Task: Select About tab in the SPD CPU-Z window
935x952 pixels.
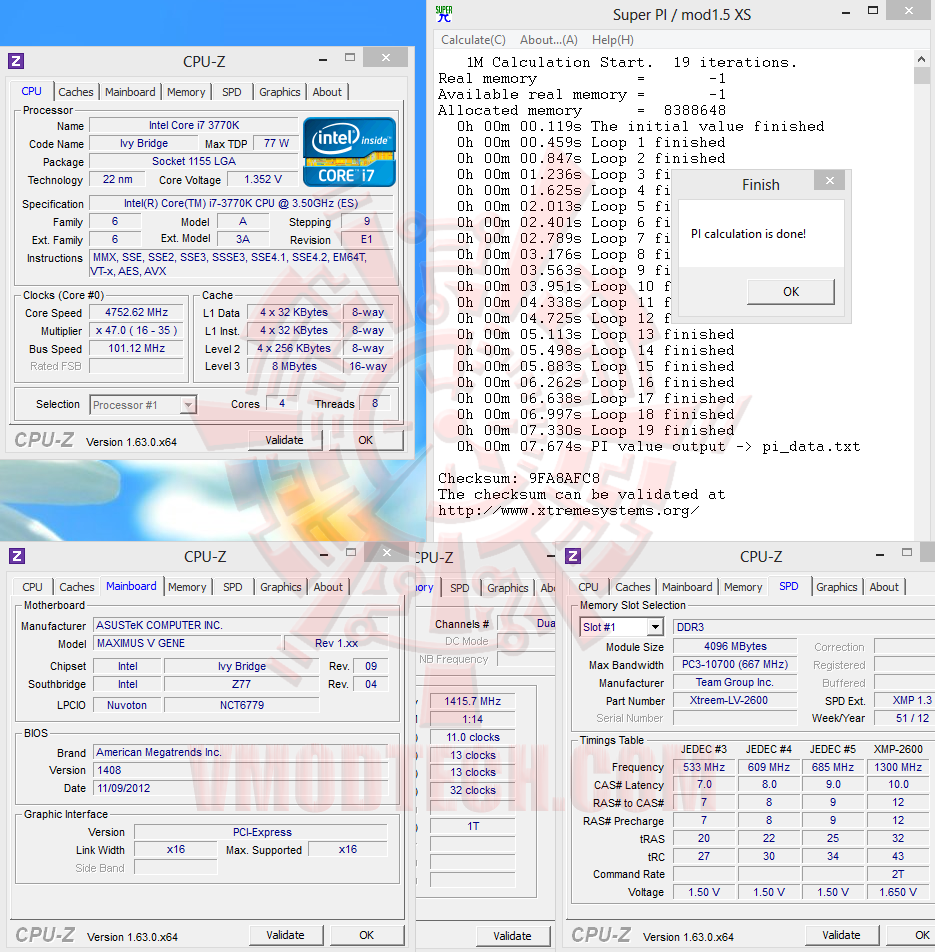Action: pyautogui.click(x=883, y=587)
